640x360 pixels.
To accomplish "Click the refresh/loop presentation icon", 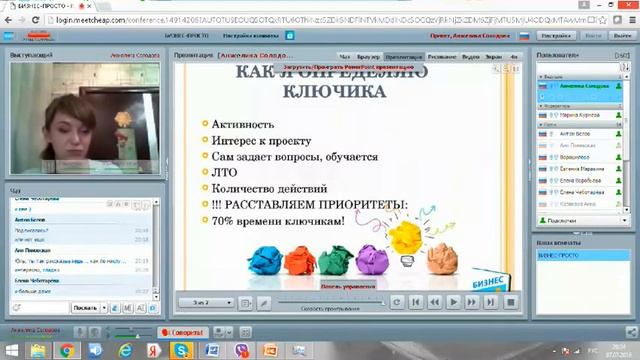I will [x=397, y=302].
